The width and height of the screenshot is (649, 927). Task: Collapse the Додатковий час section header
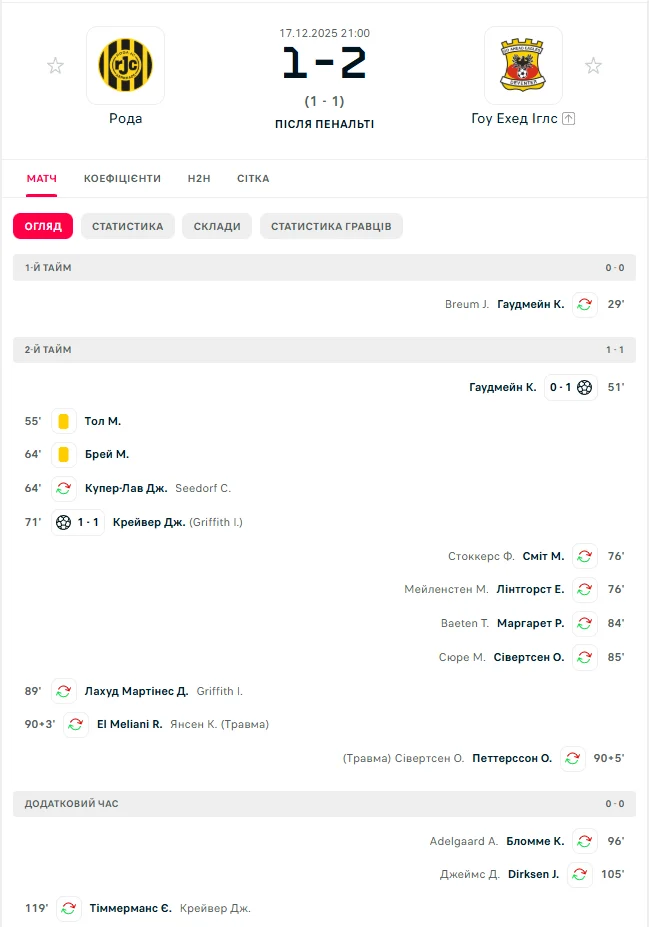pyautogui.click(x=324, y=804)
